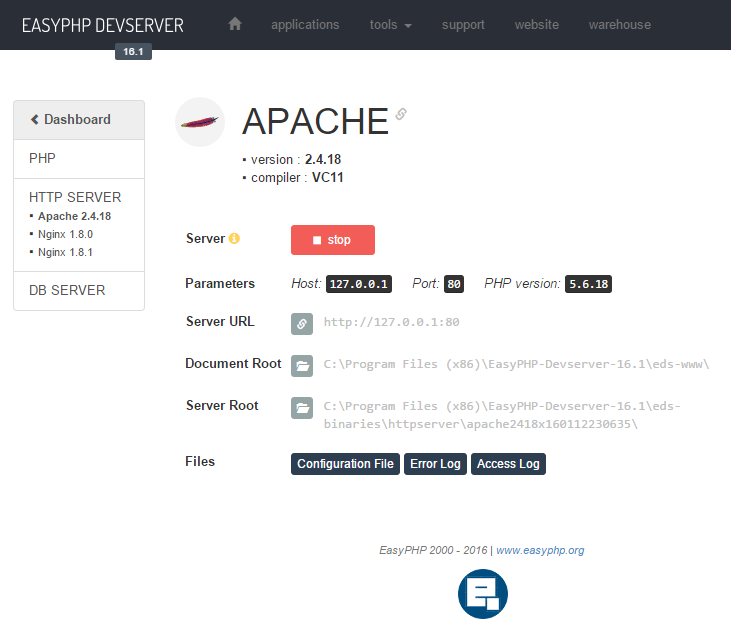Expand the tools dropdown menu

(391, 25)
